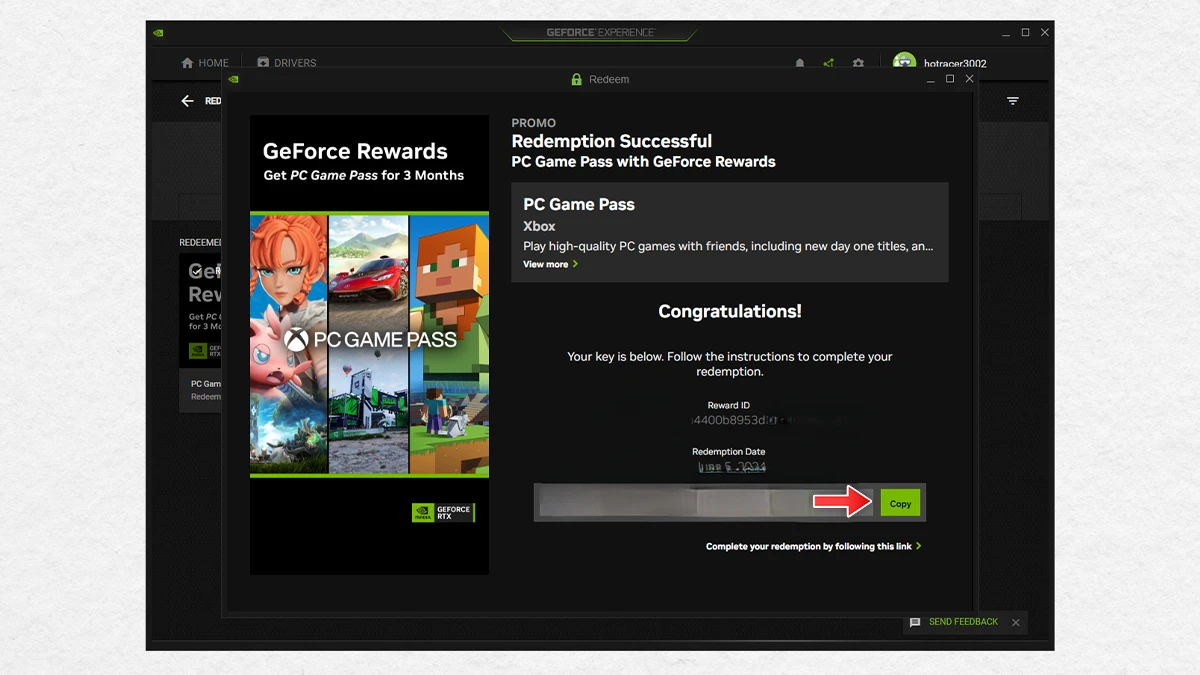Screen dimensions: 1200x675
Task: Close the Redeem dialog window
Action: [x=969, y=79]
